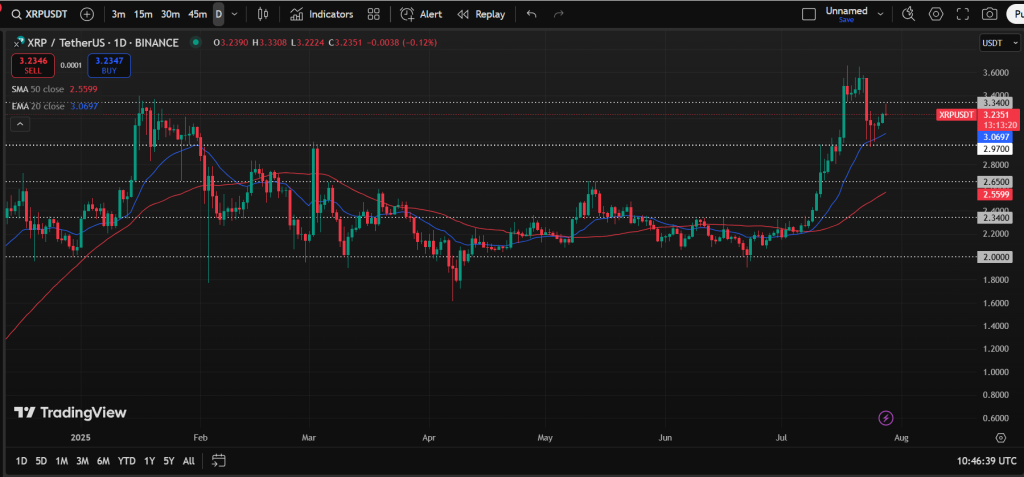Switch to the 30m timeframe
1024x477 pixels.
pos(170,14)
